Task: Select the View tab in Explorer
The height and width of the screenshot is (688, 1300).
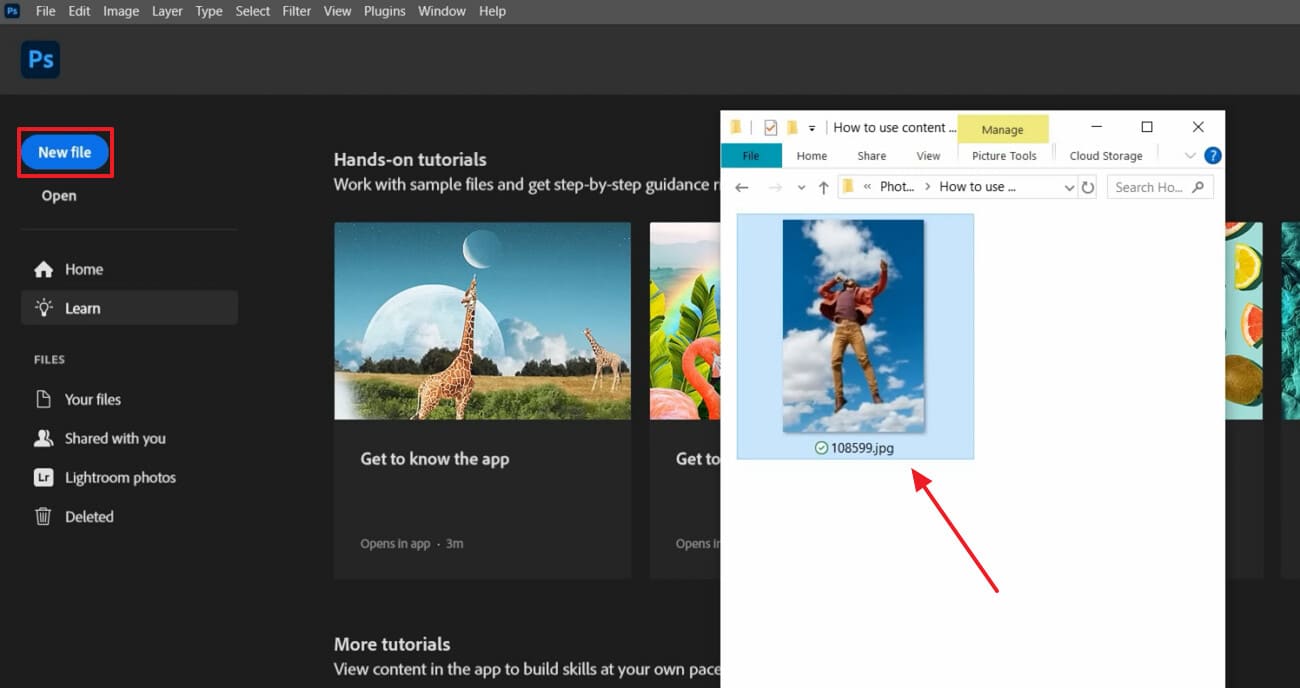Action: click(928, 155)
